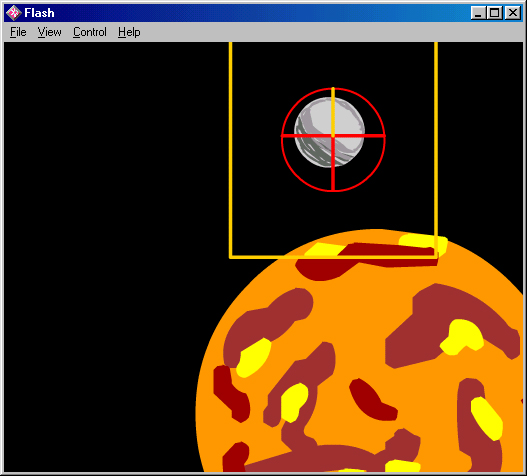Click the center of the red crosshair
This screenshot has height=476, width=527.
click(x=333, y=136)
